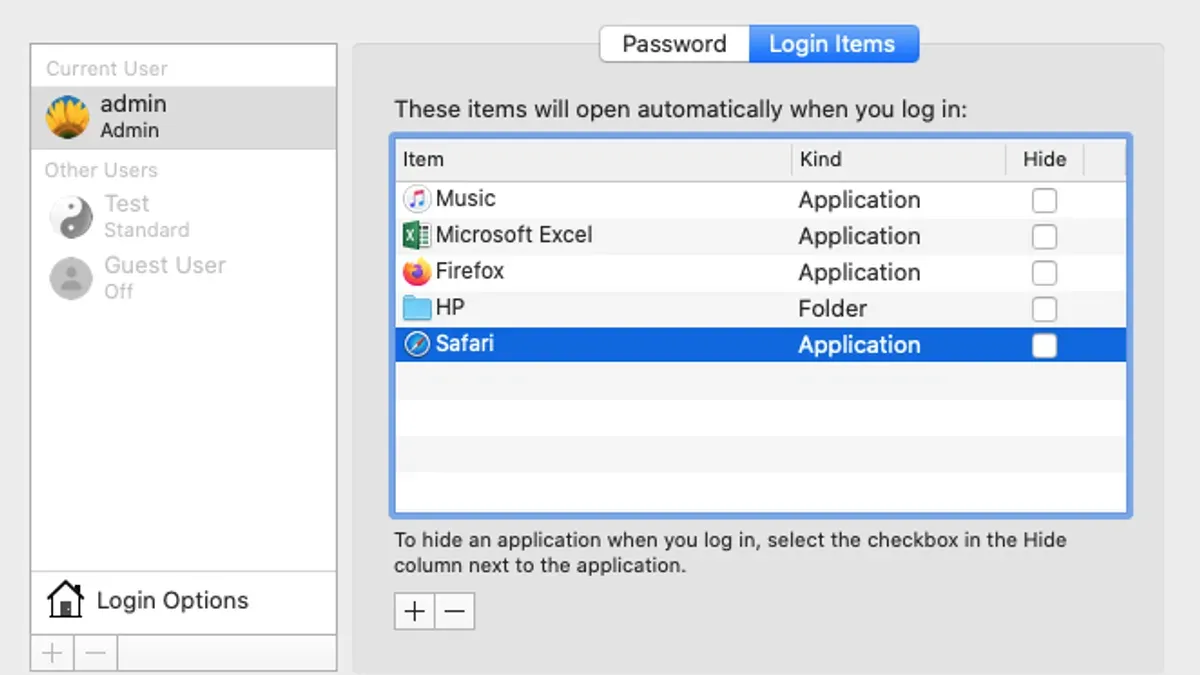1200x675 pixels.
Task: Click the Test user yin-yang avatar
Action: [x=71, y=217]
